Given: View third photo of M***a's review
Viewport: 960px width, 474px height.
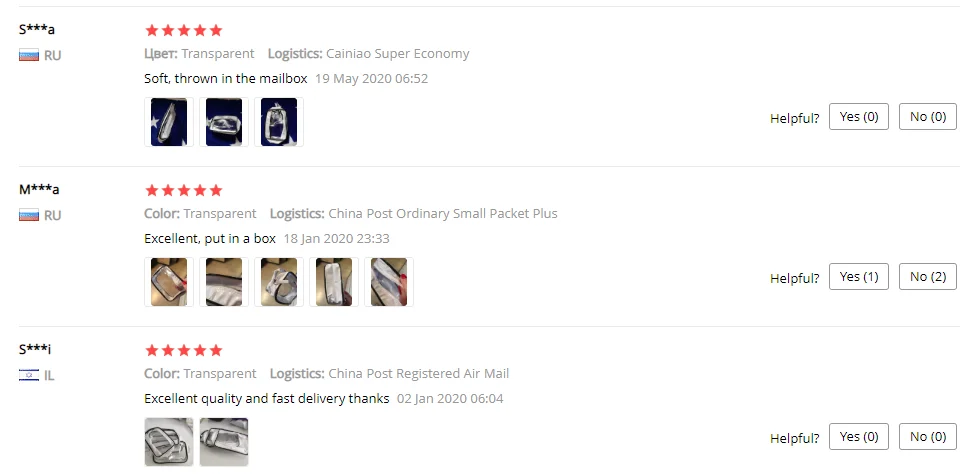Looking at the screenshot, I should 279,282.
